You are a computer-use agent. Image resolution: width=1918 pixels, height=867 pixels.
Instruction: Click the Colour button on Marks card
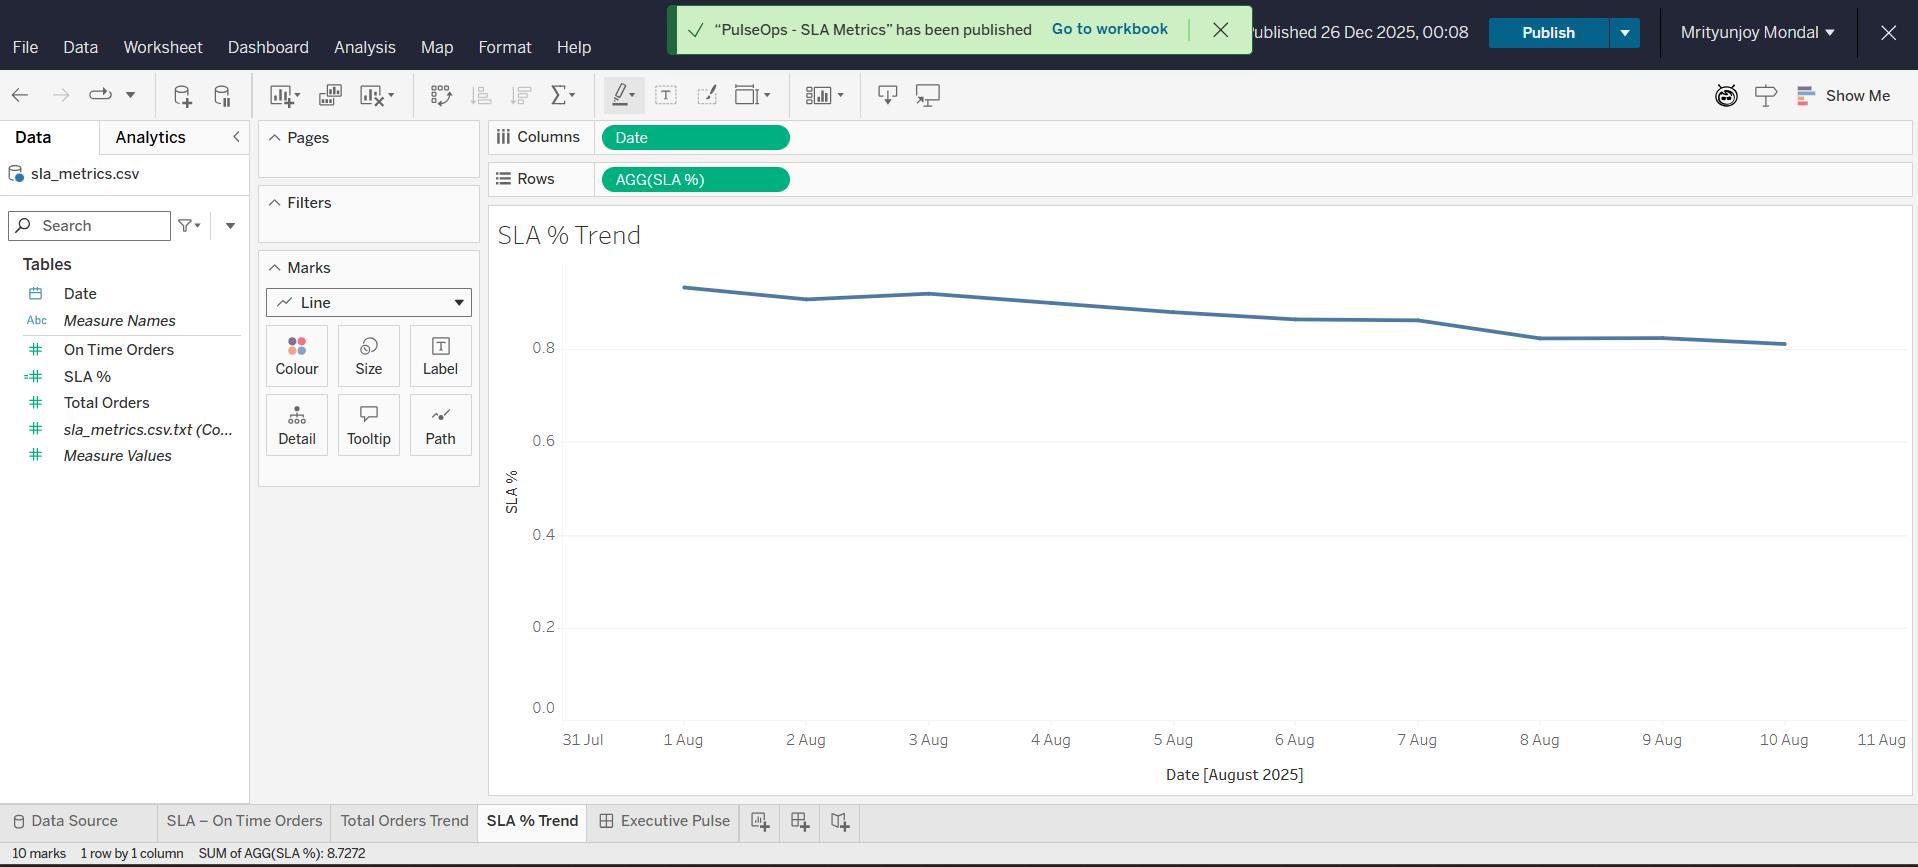click(x=297, y=356)
